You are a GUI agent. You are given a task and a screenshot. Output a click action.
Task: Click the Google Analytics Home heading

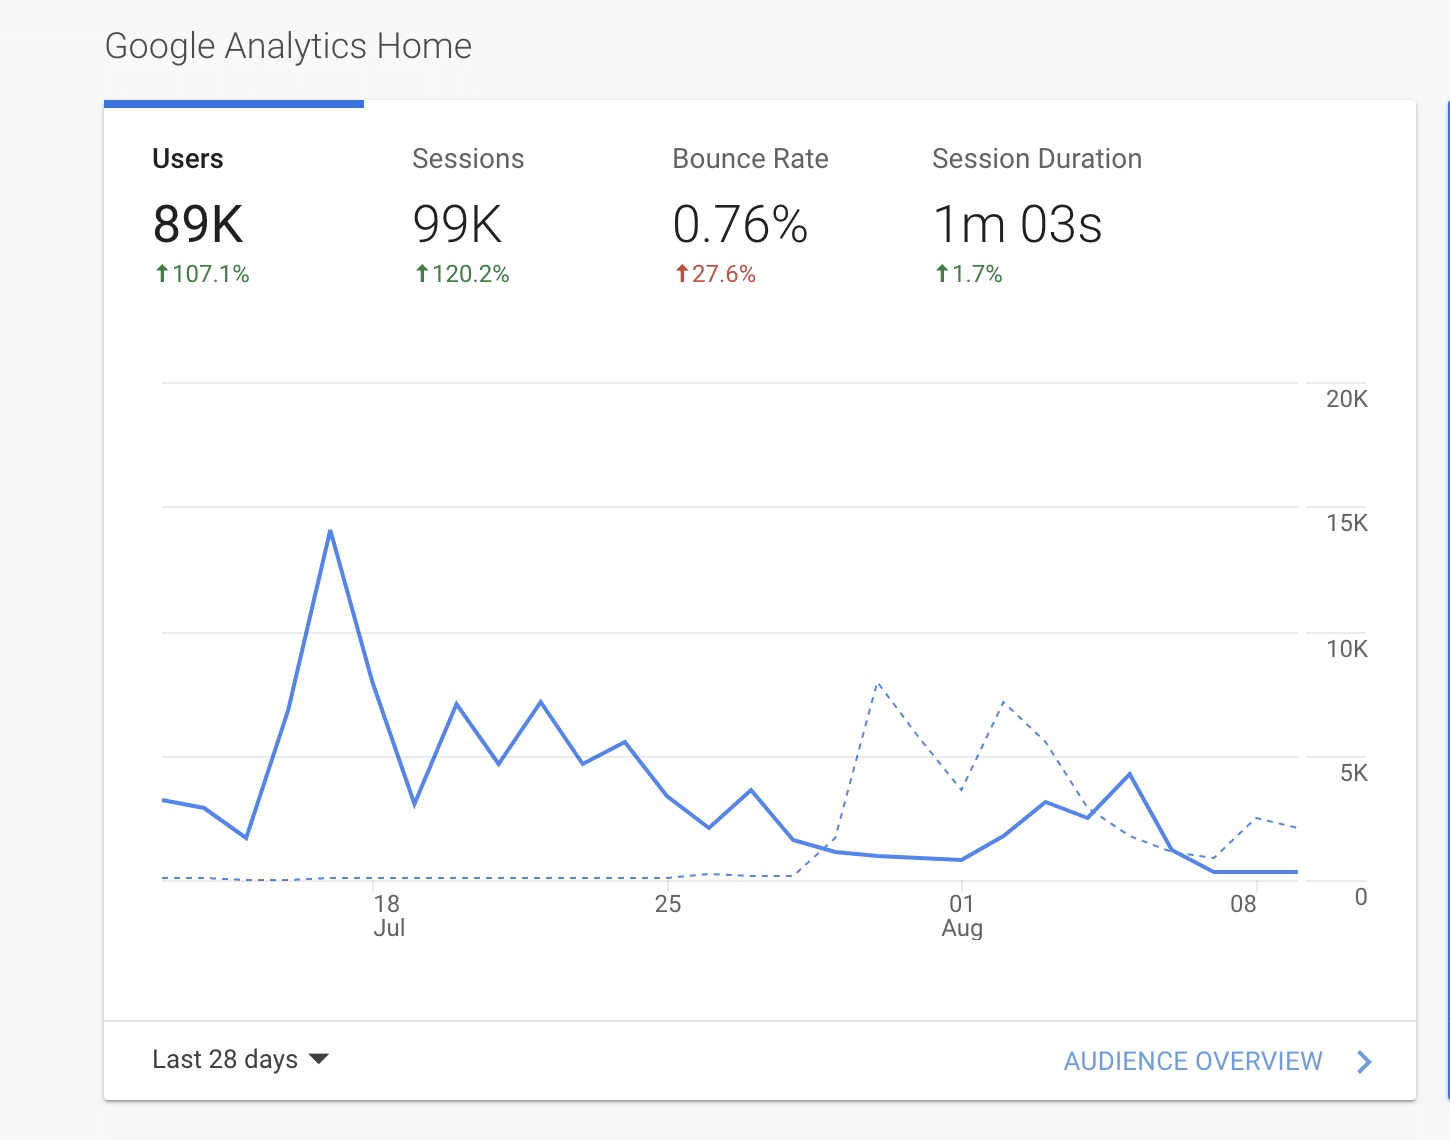288,46
